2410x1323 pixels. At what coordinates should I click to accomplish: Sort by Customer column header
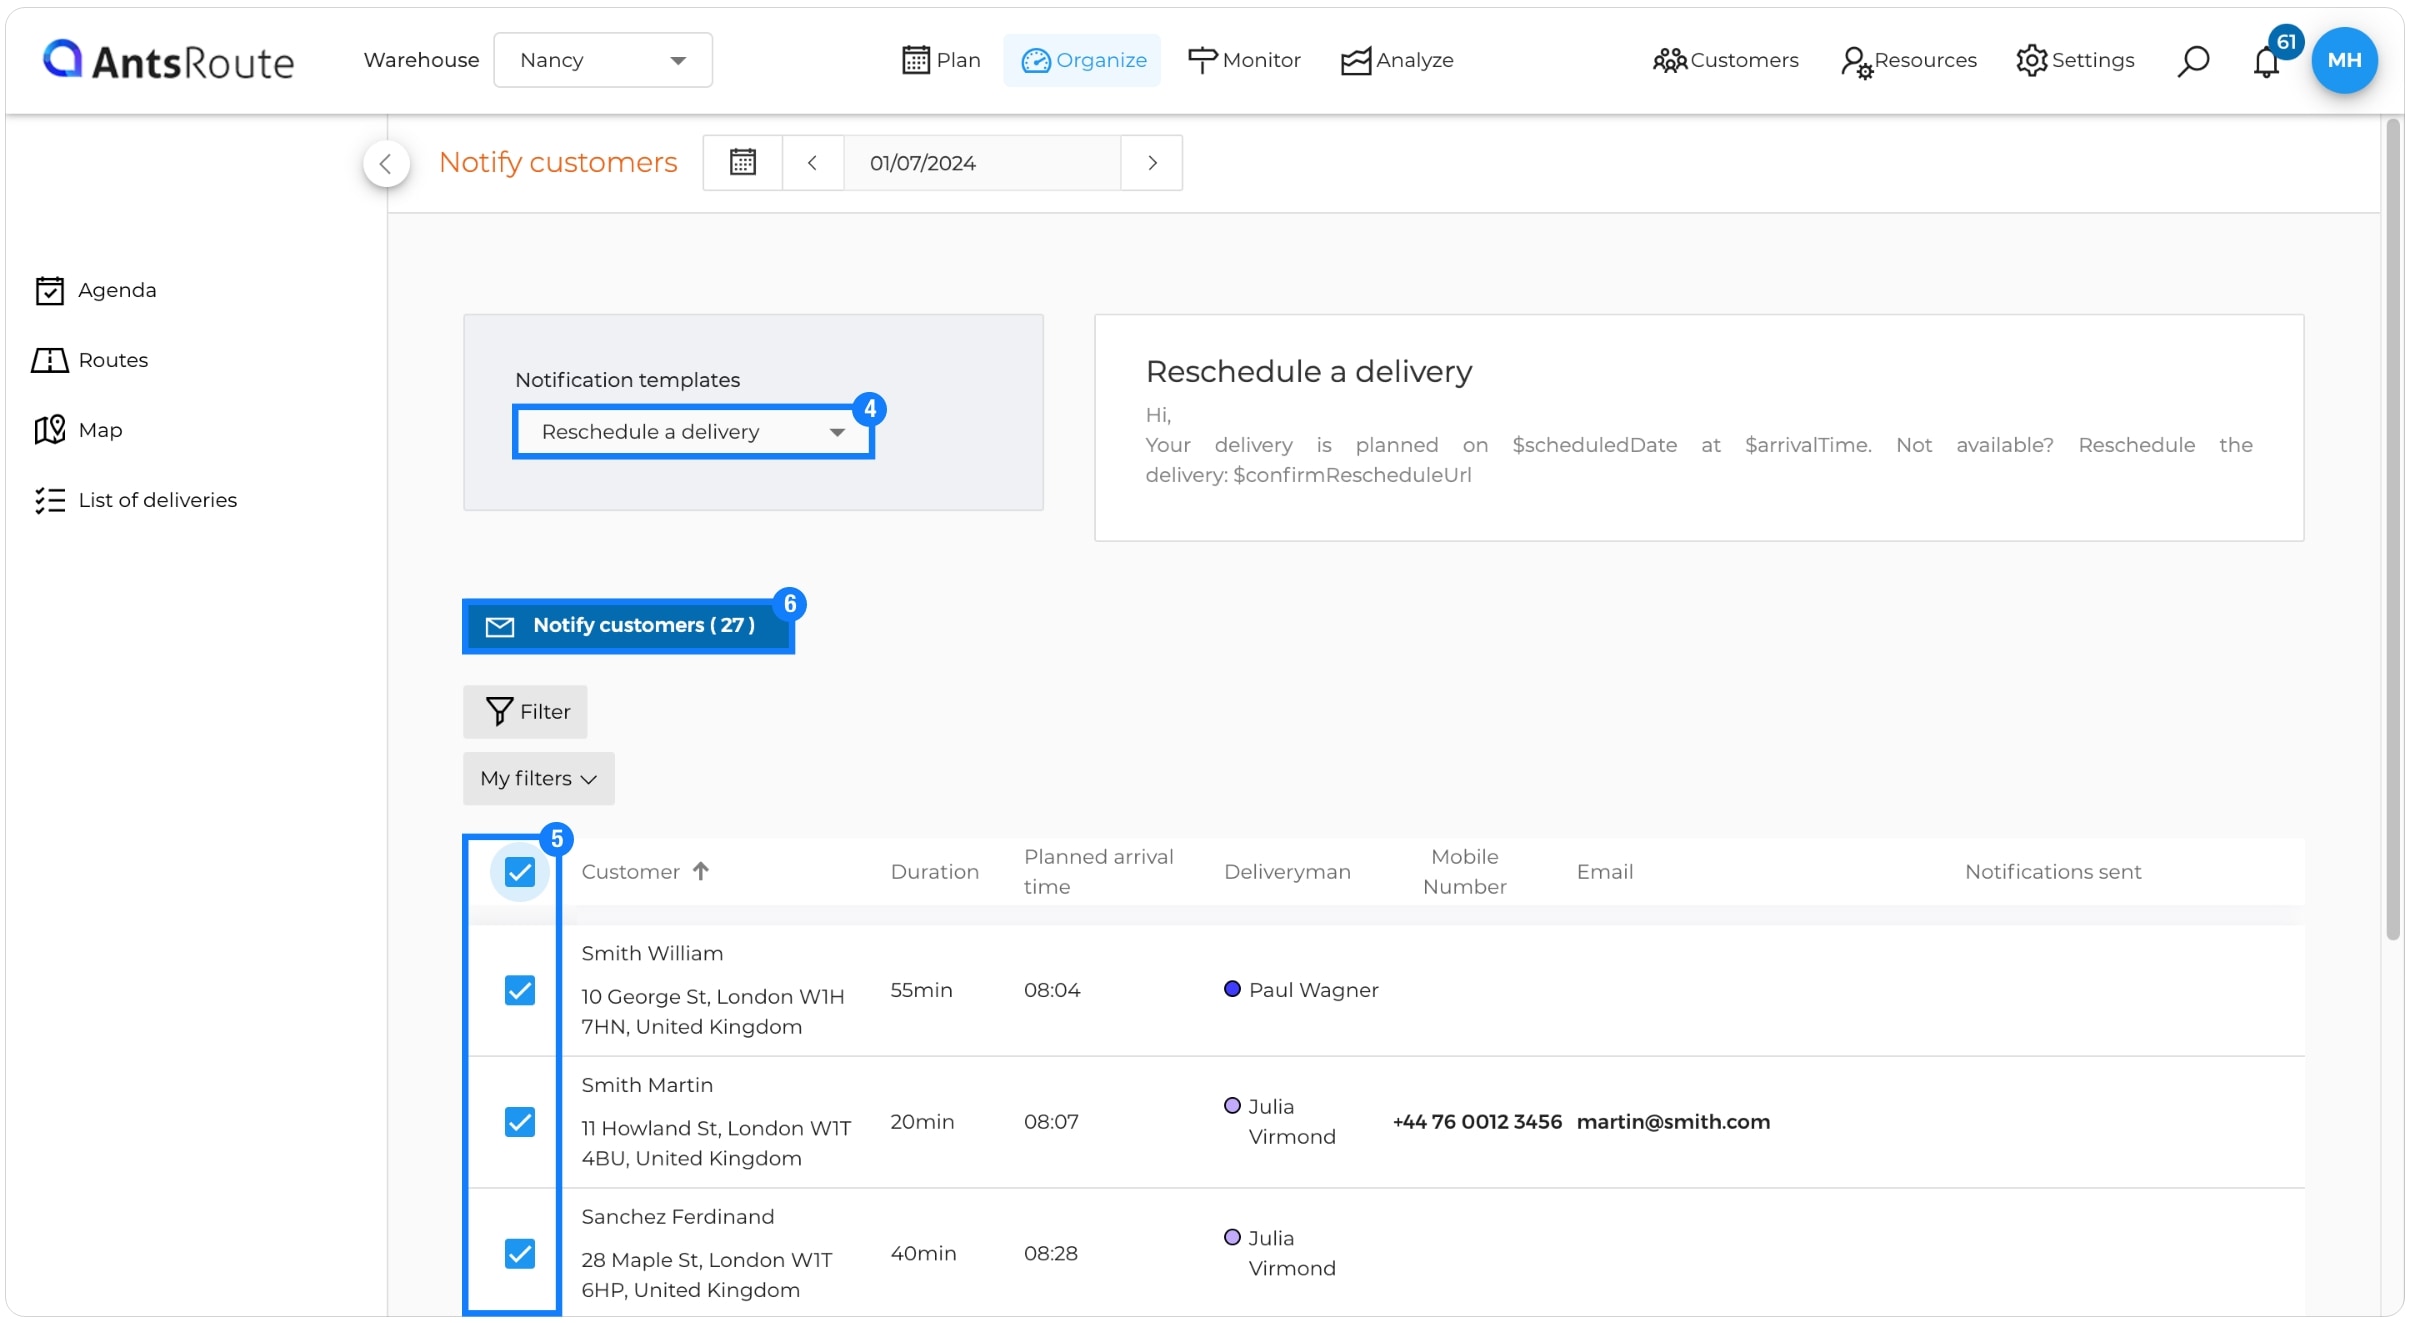pyautogui.click(x=630, y=872)
